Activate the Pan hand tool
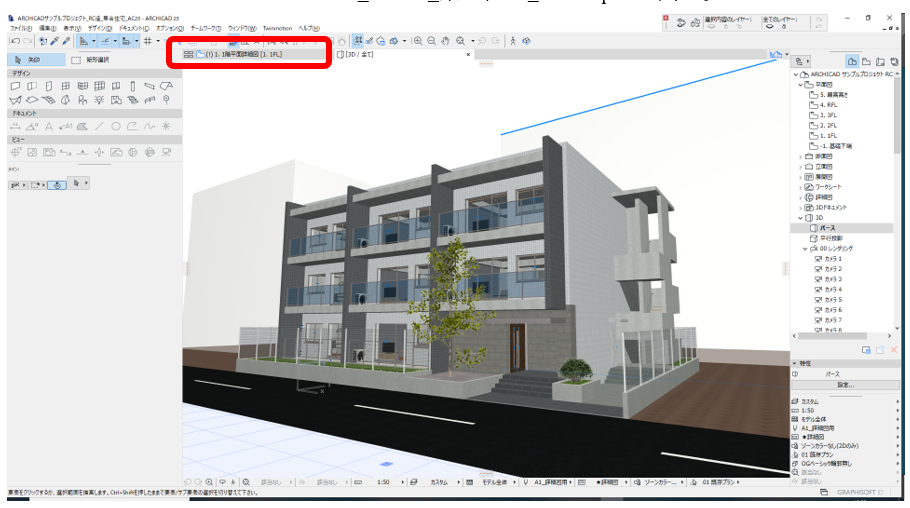The width and height of the screenshot is (910, 508). (446, 41)
